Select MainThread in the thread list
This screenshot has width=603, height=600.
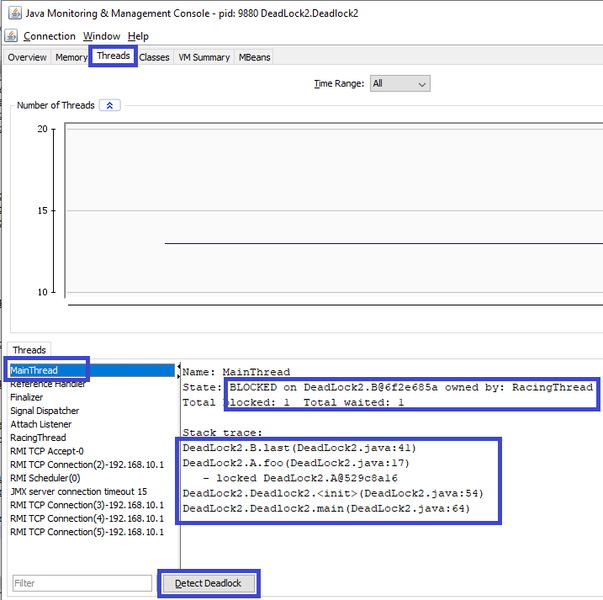[x=92, y=370]
